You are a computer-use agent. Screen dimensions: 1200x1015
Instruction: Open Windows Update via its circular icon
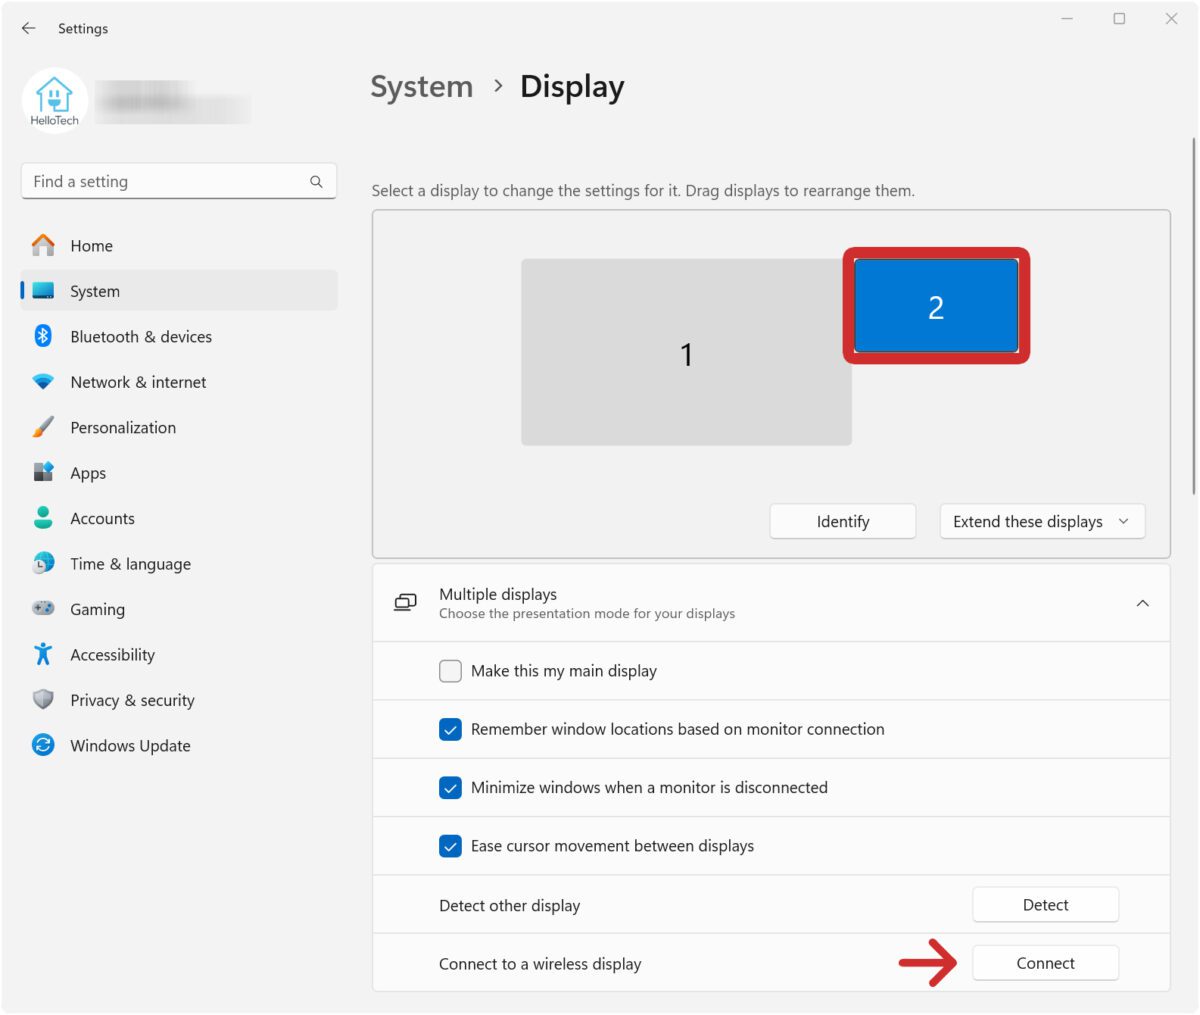tap(42, 745)
